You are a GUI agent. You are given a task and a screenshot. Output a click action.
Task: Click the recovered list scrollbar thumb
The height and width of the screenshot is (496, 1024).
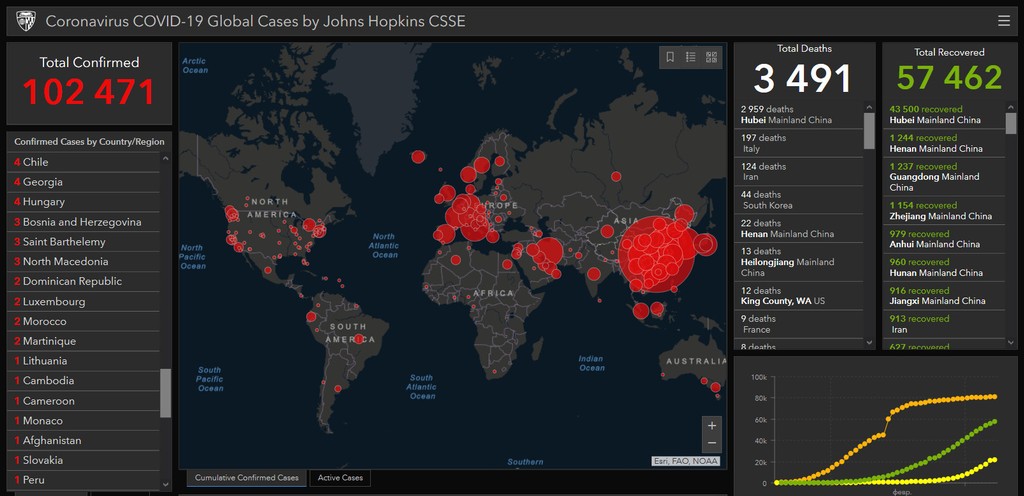(x=1011, y=123)
